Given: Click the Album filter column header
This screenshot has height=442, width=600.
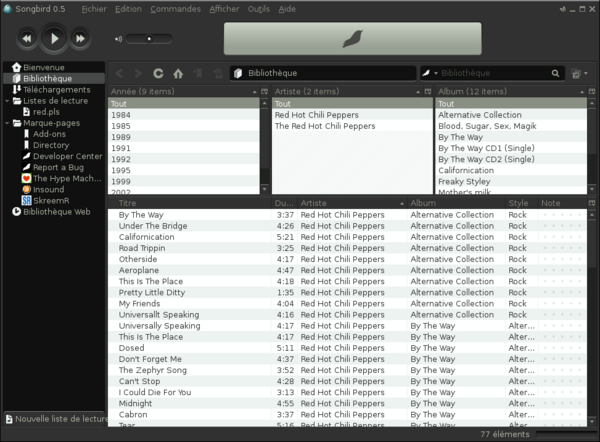Looking at the screenshot, I should [x=511, y=91].
